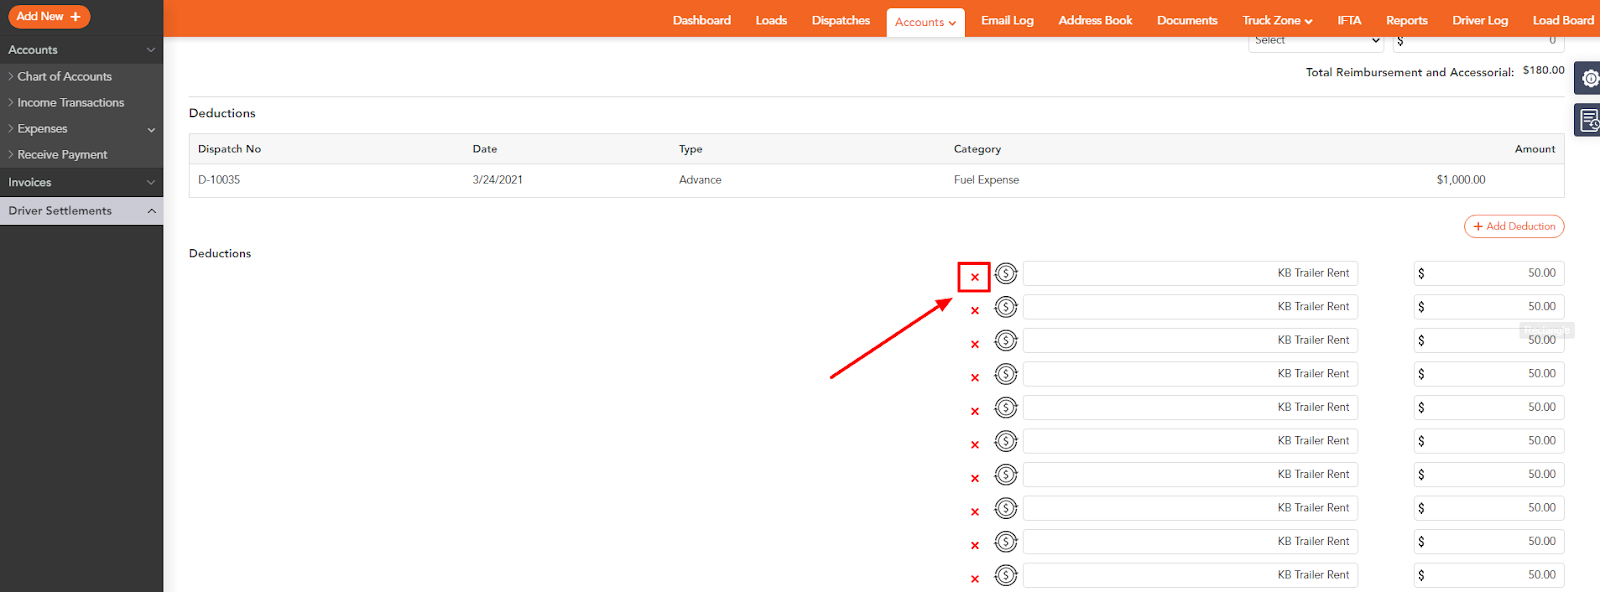Click the Add Deduction button

pos(1513,227)
